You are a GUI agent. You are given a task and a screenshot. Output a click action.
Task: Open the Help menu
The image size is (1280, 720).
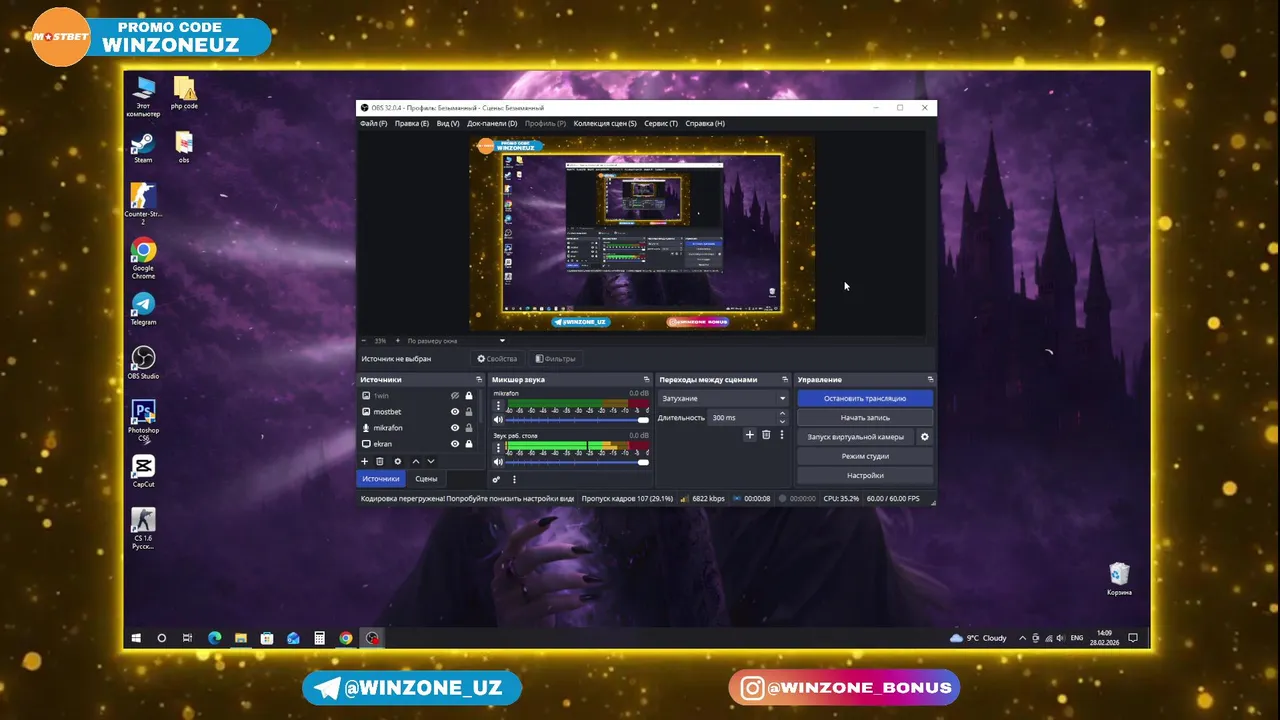(705, 123)
